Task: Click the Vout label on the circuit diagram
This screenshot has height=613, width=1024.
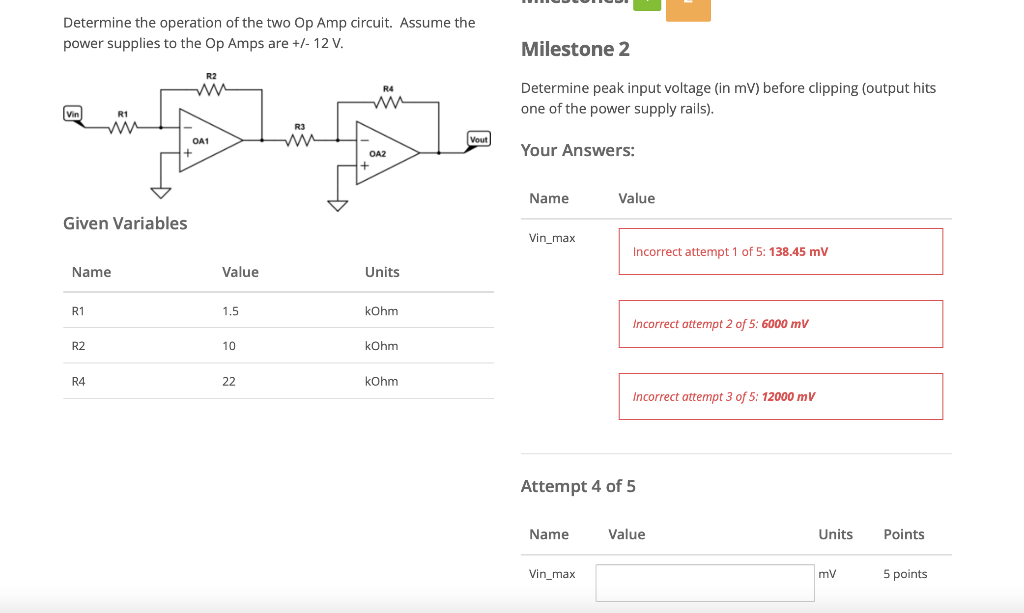Action: pyautogui.click(x=478, y=139)
